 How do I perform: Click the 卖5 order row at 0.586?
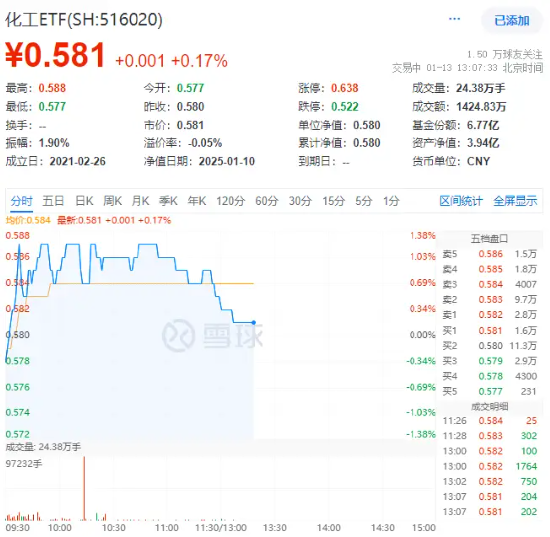tap(489, 254)
